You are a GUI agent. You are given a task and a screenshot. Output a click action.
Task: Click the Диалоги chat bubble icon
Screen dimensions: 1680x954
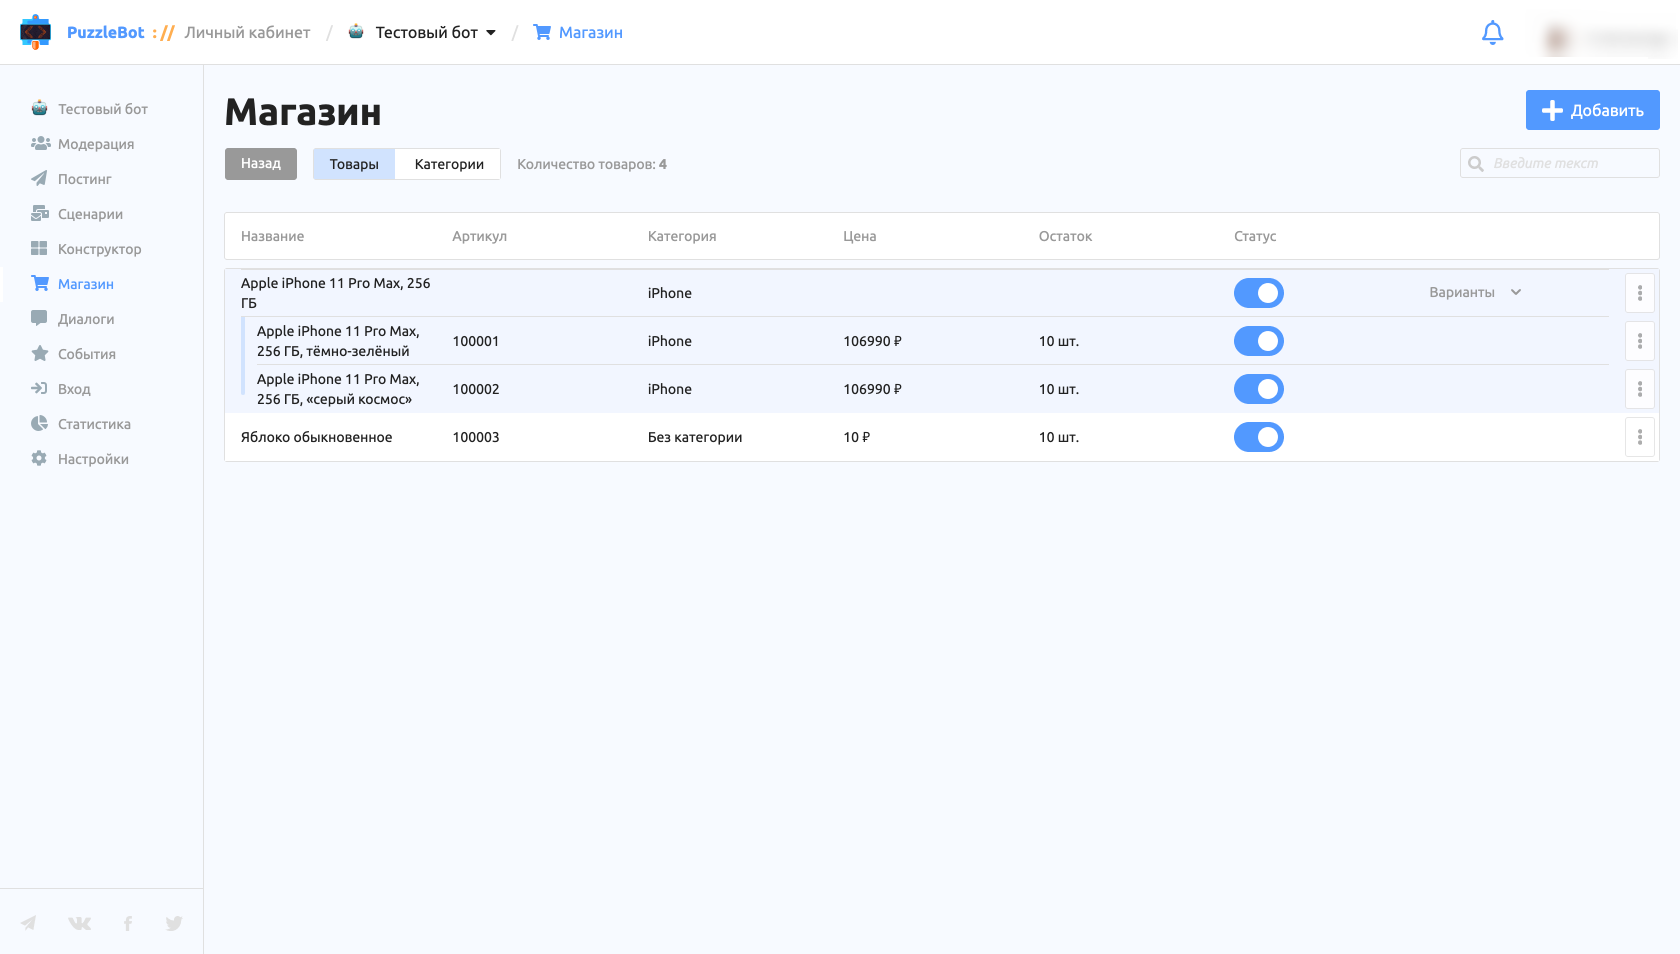tap(39, 318)
